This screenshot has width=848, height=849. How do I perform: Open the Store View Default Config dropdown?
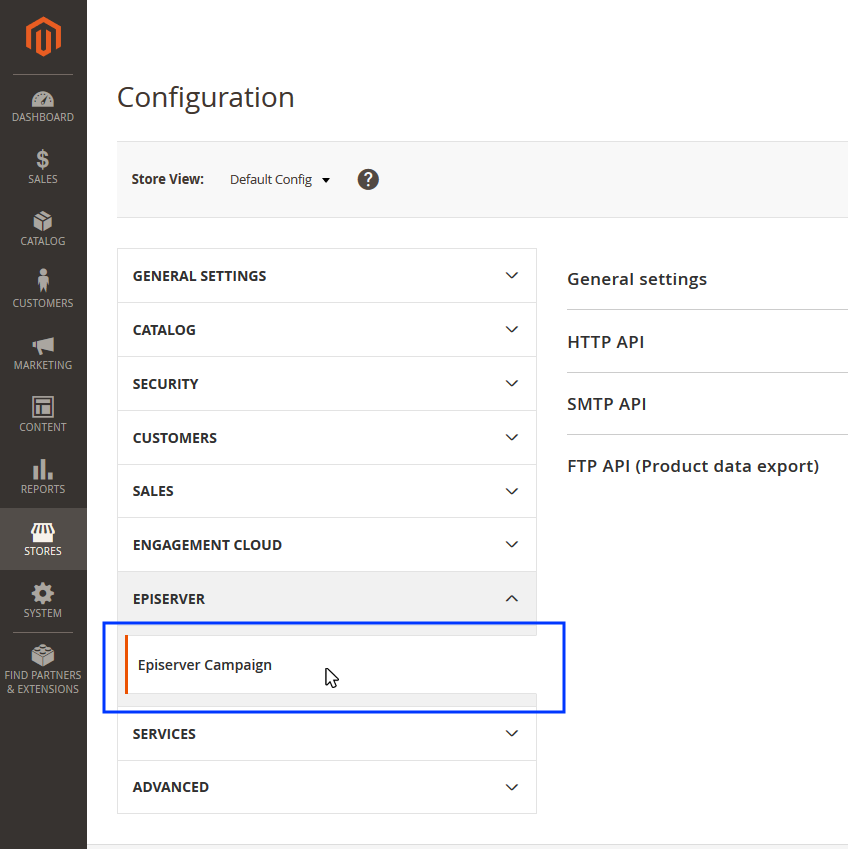[279, 179]
